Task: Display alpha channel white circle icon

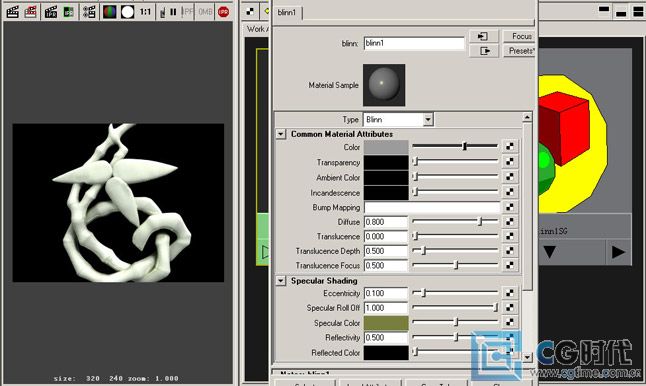Action: click(127, 12)
